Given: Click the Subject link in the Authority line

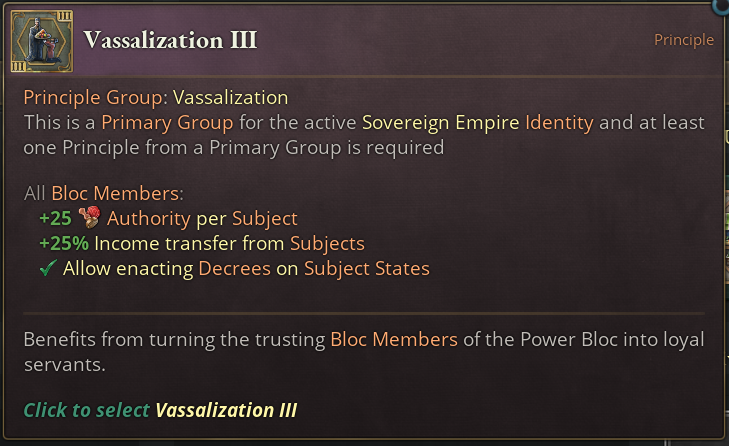Looking at the screenshot, I should 265,218.
